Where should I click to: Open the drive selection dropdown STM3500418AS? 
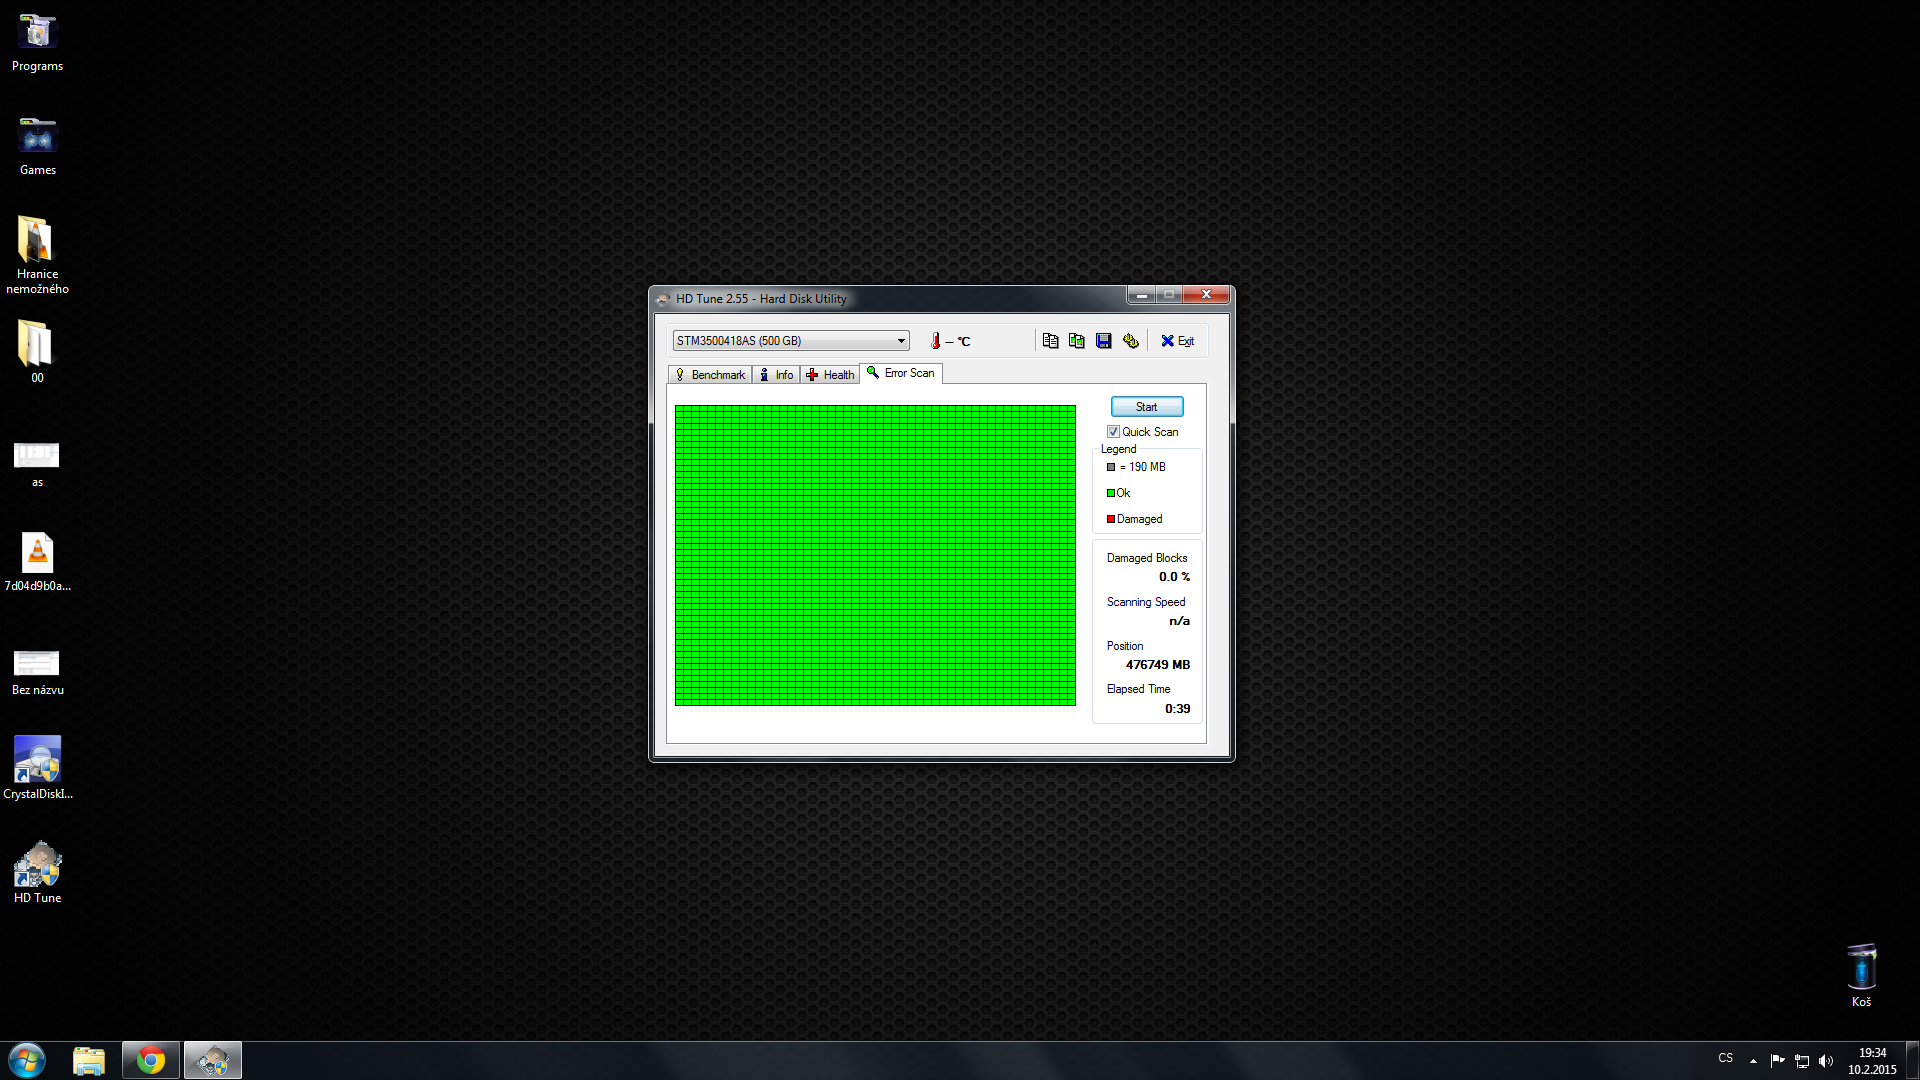click(x=791, y=341)
